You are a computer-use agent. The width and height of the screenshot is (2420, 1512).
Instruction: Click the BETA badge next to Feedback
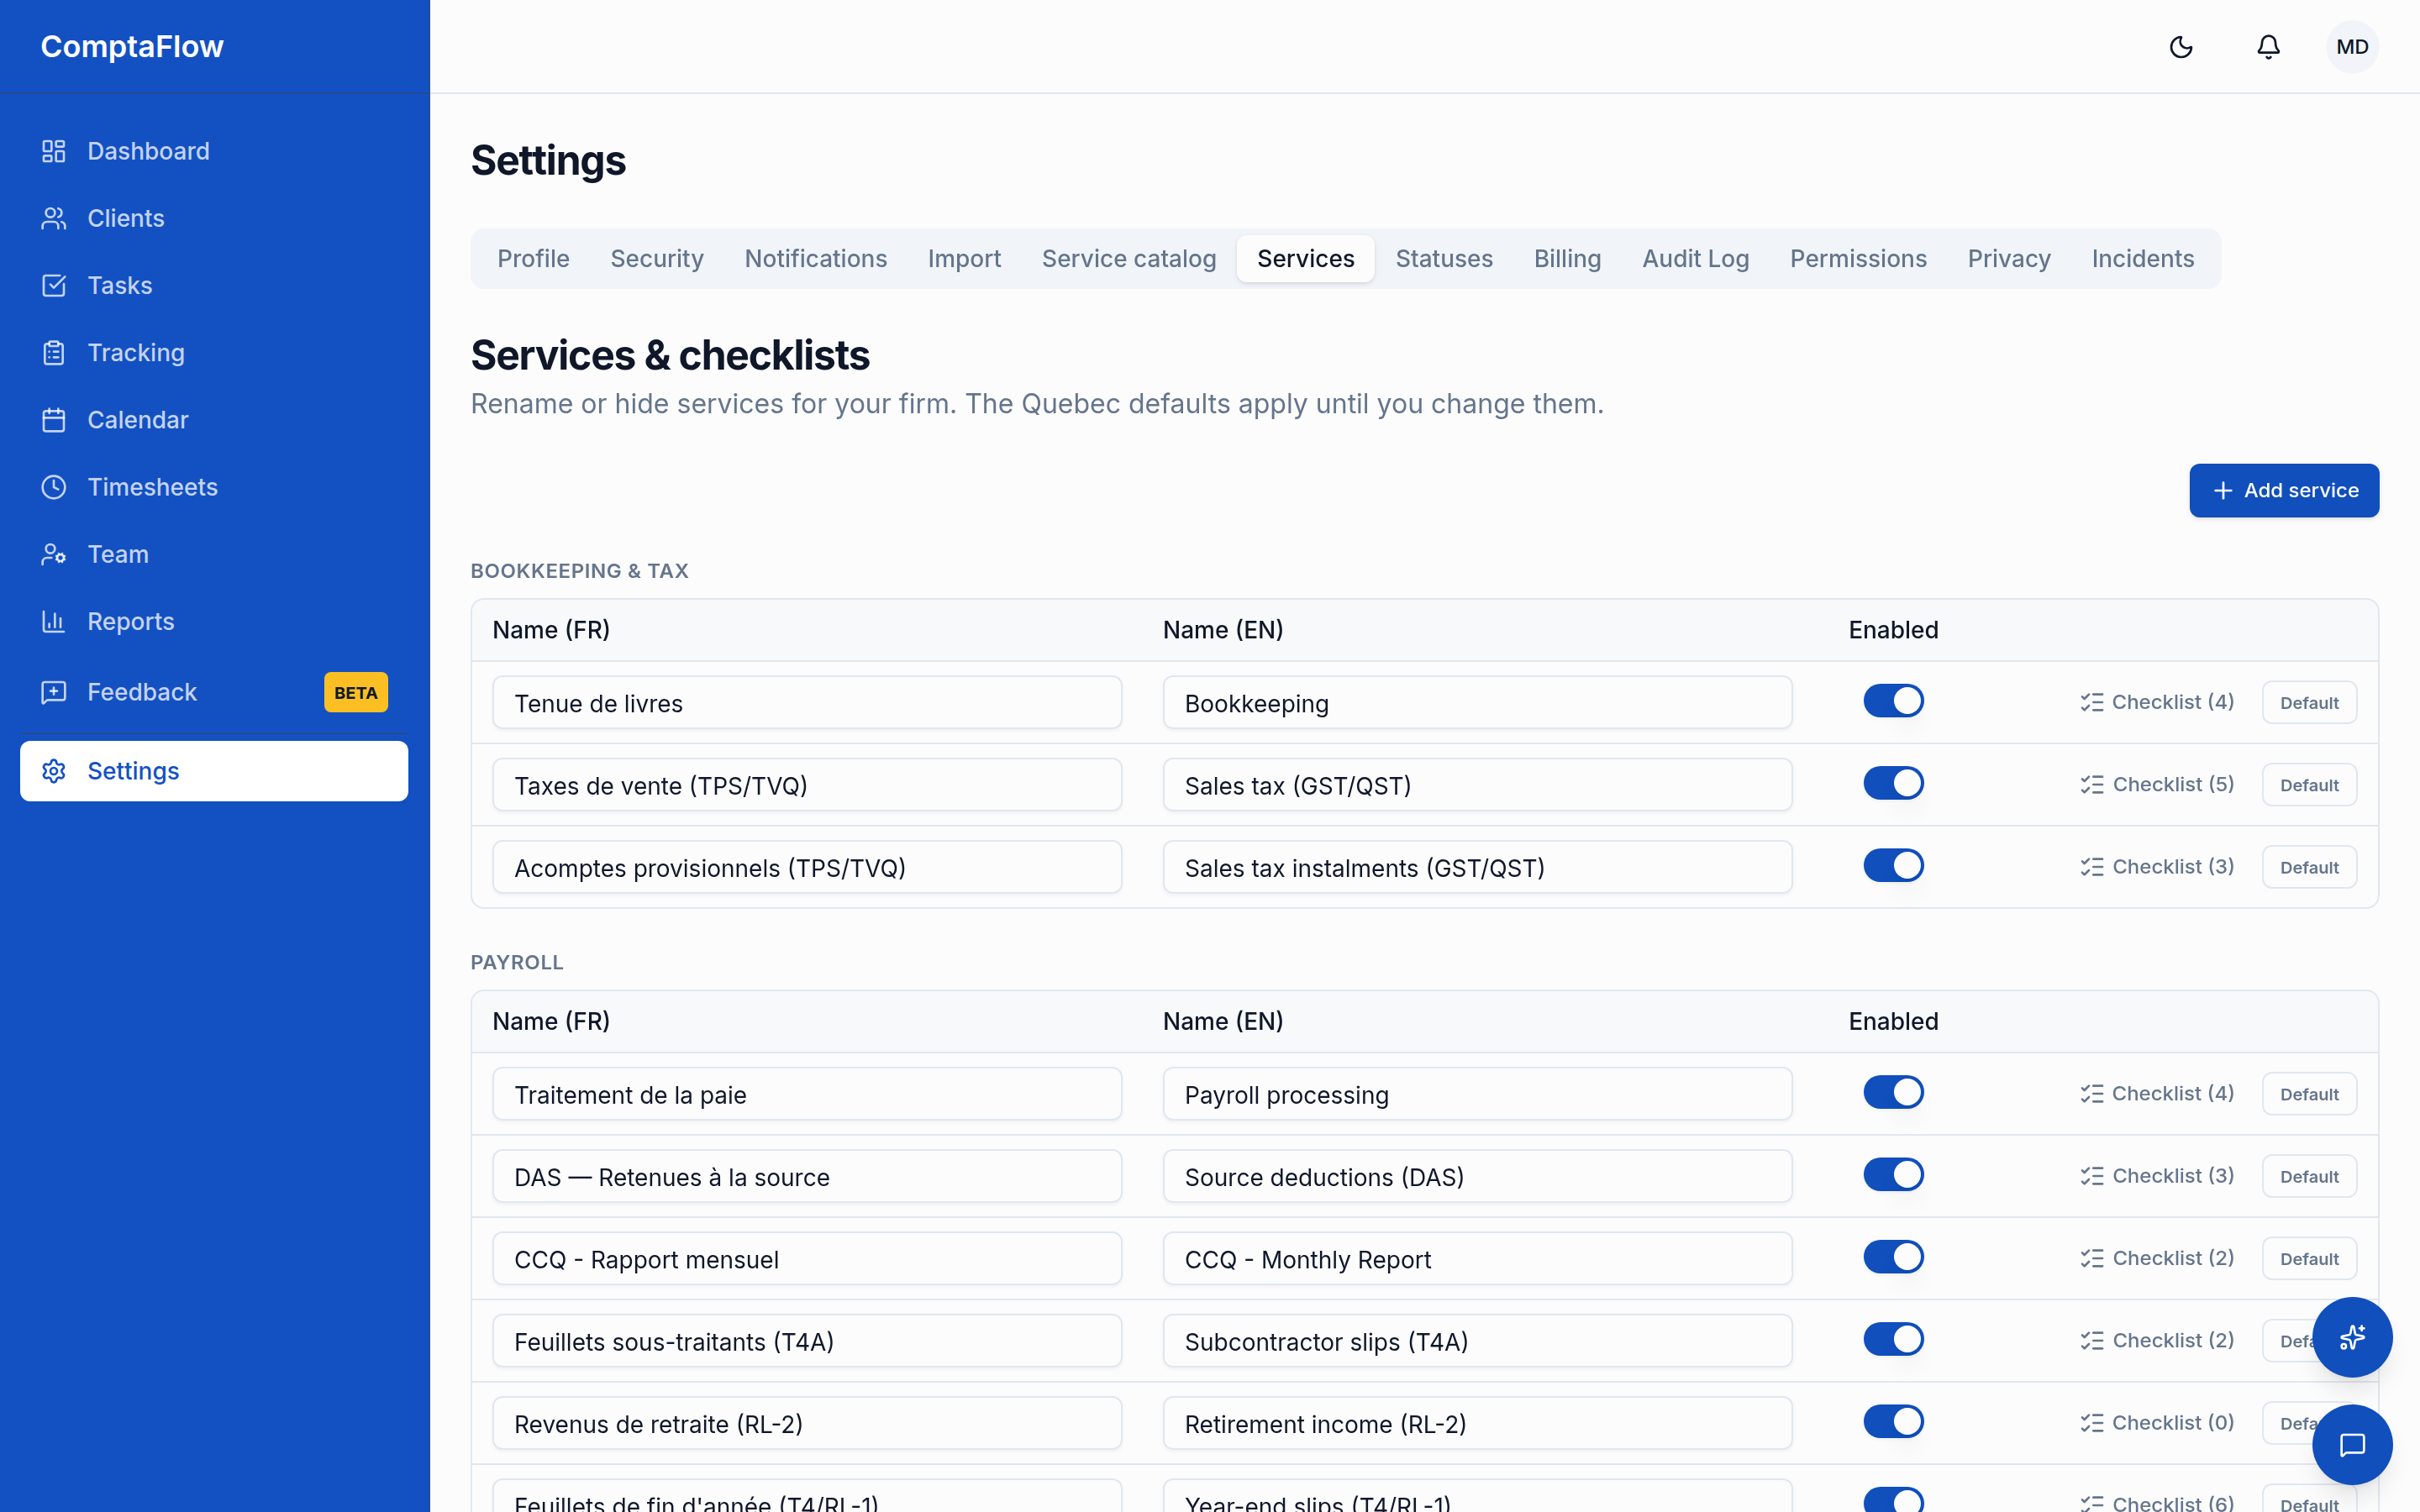point(356,692)
